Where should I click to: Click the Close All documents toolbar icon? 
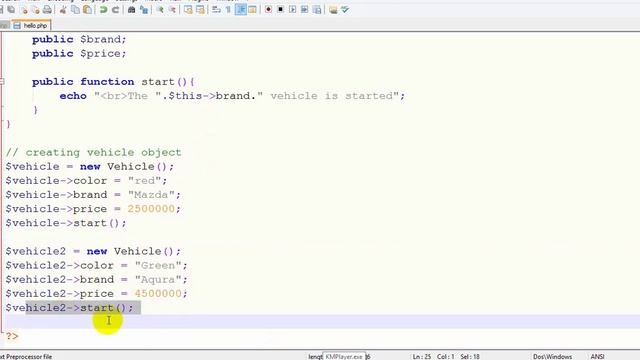tap(36, 9)
